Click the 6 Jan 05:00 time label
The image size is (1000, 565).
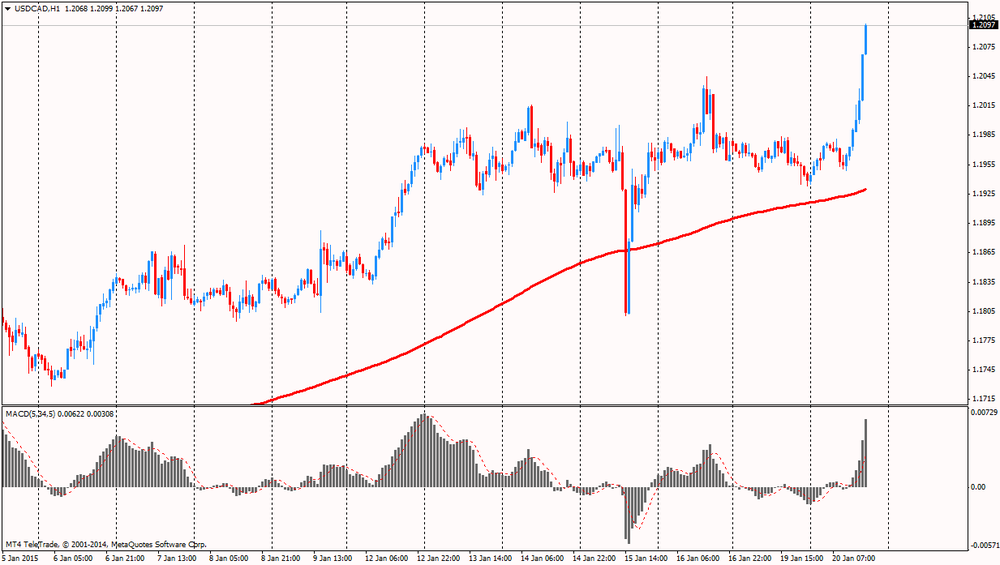click(x=73, y=558)
